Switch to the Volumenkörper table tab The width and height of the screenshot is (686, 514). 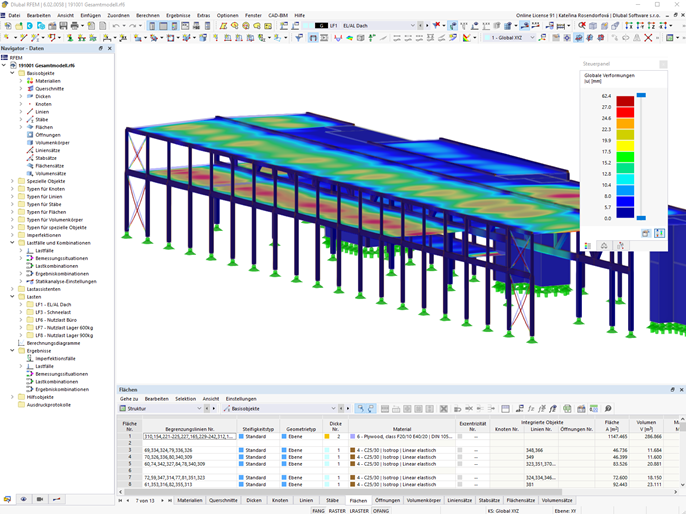[x=424, y=500]
